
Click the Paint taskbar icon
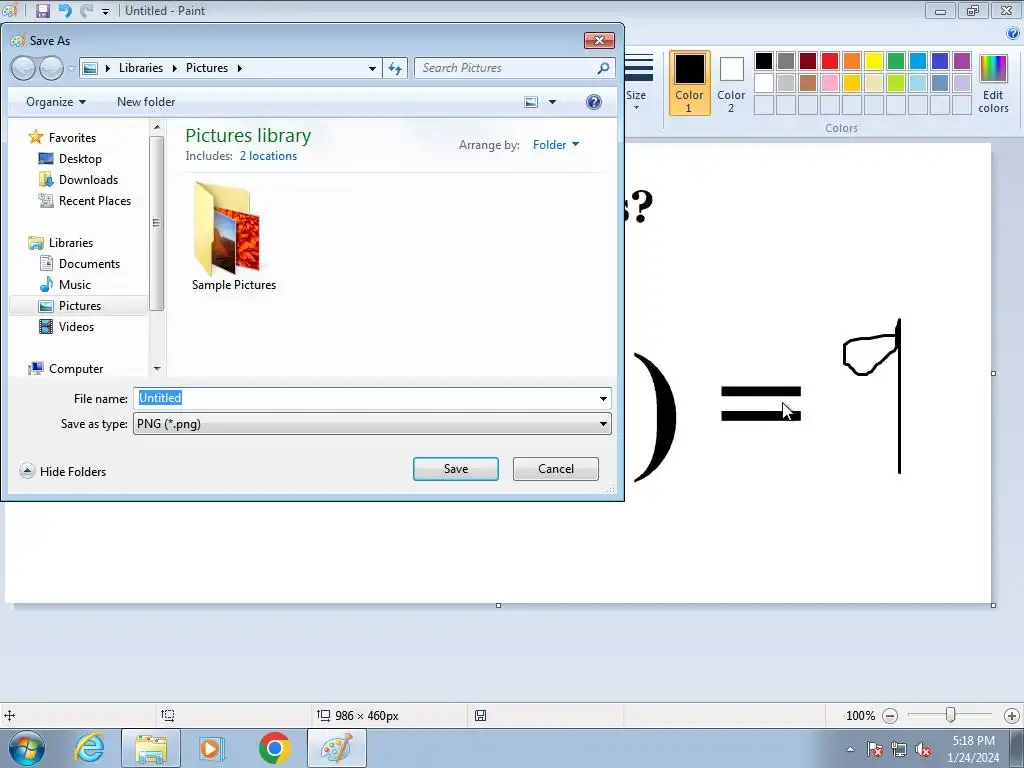337,748
